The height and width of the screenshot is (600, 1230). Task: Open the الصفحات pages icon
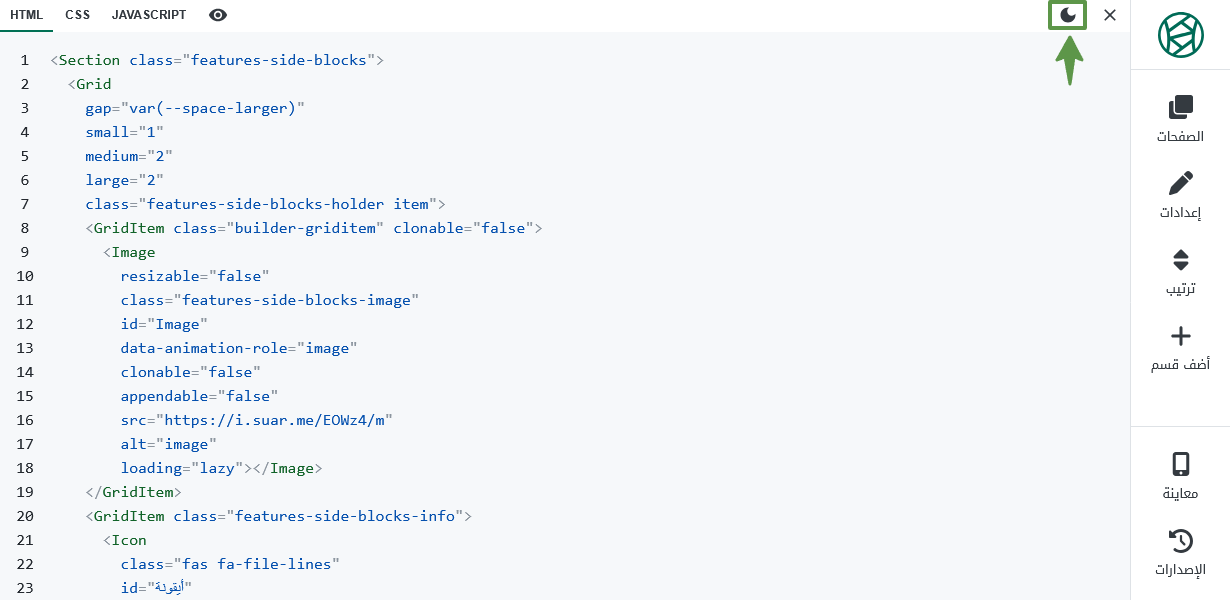tap(1181, 106)
